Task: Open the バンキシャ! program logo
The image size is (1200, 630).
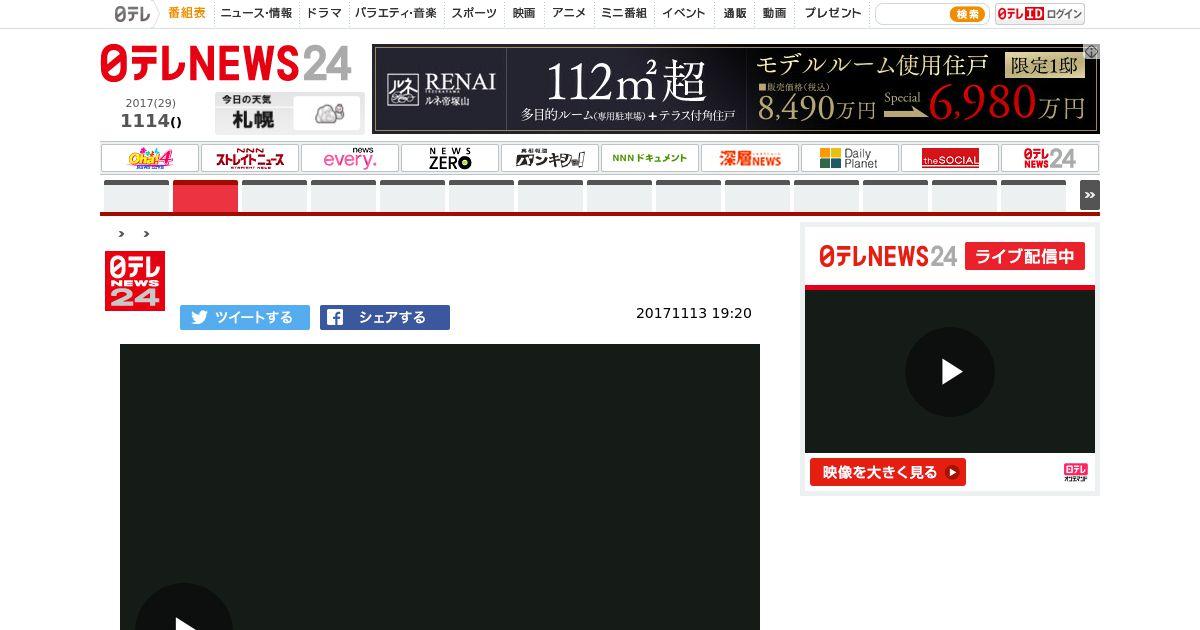Action: coord(550,158)
